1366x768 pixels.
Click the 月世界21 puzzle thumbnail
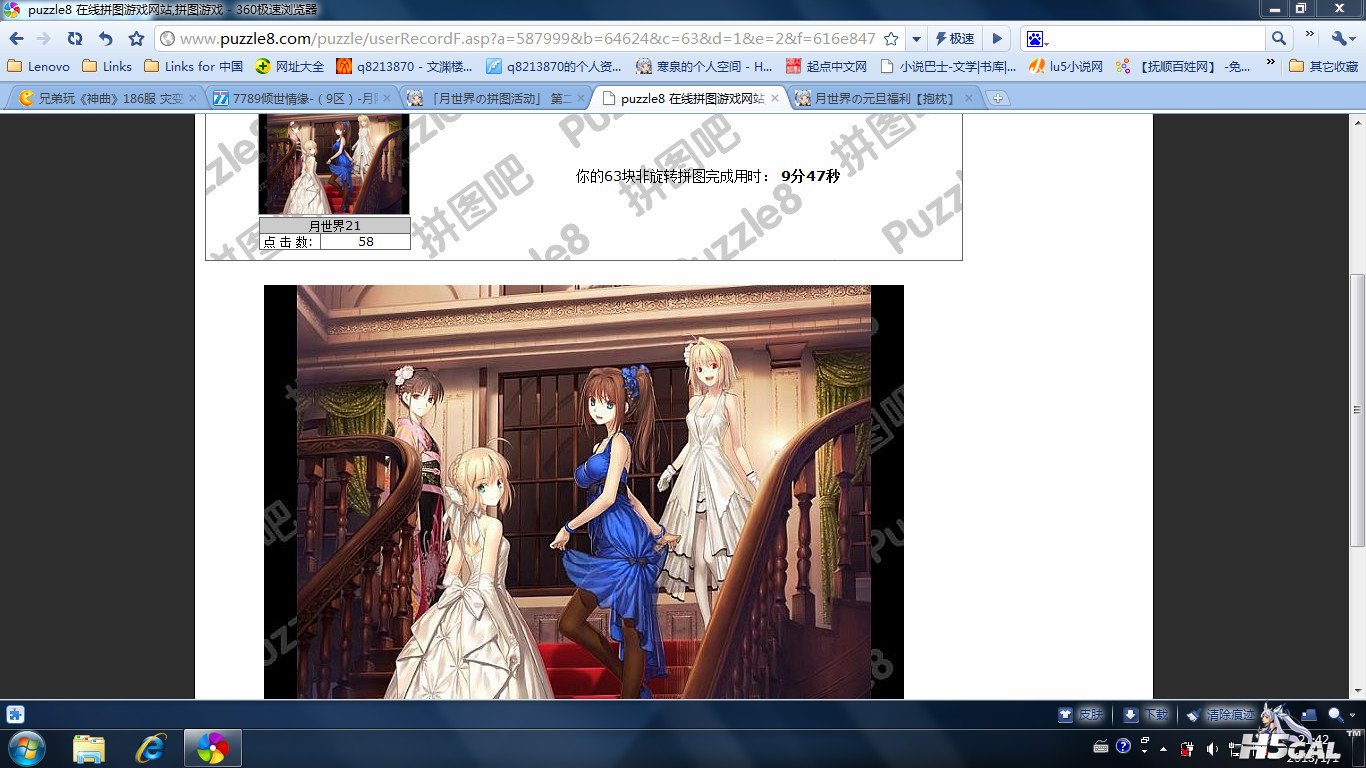click(x=334, y=163)
